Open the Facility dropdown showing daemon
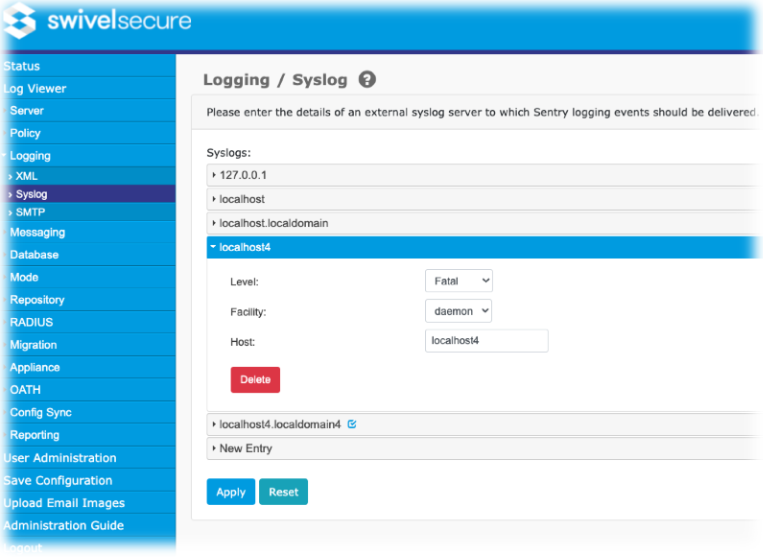Screen dimensions: 763x557 click(458, 311)
